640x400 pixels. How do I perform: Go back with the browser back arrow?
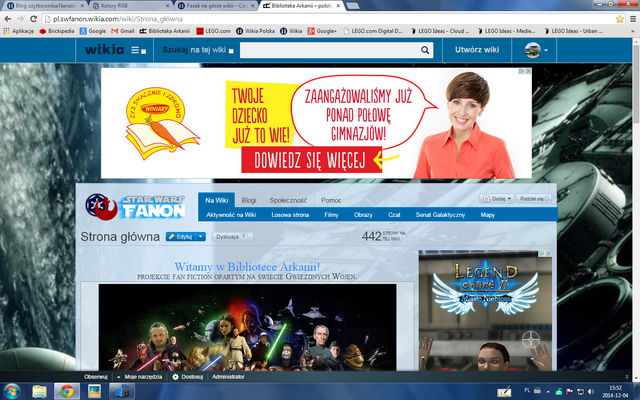[x=7, y=19]
